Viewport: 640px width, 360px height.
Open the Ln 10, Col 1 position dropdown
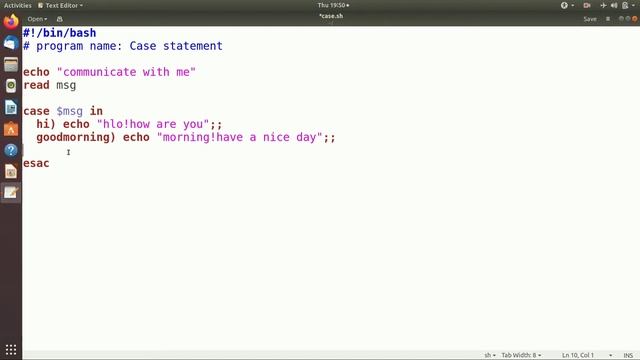point(587,355)
